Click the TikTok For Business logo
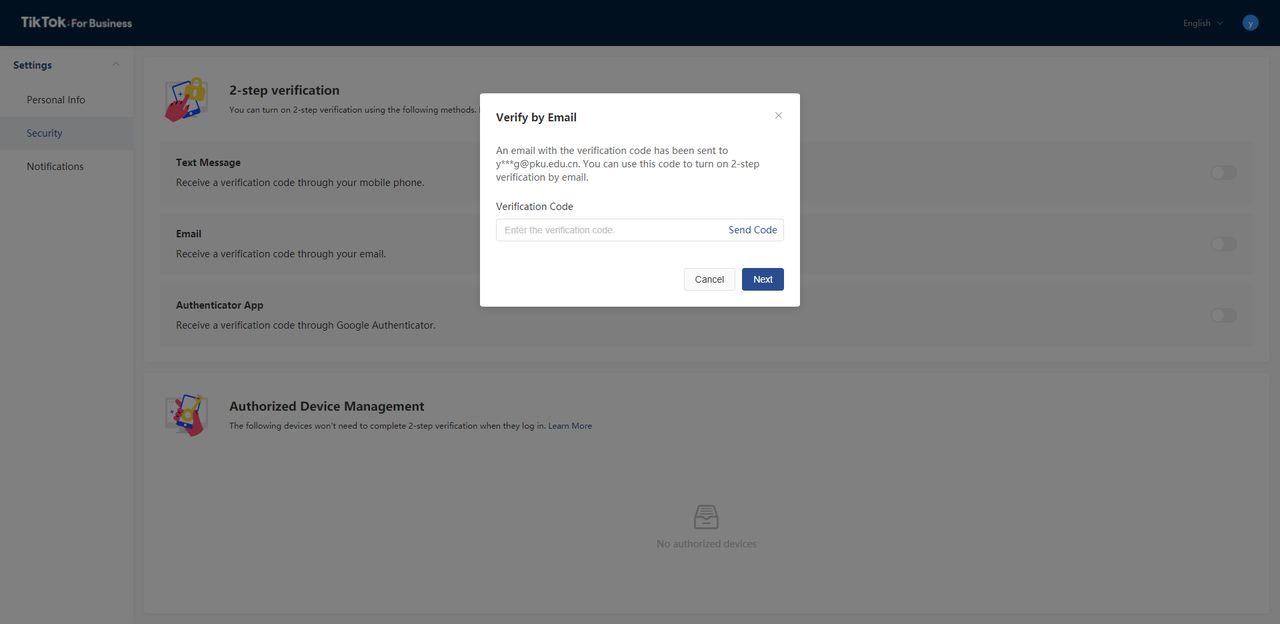Image resolution: width=1280 pixels, height=624 pixels. 76,22
